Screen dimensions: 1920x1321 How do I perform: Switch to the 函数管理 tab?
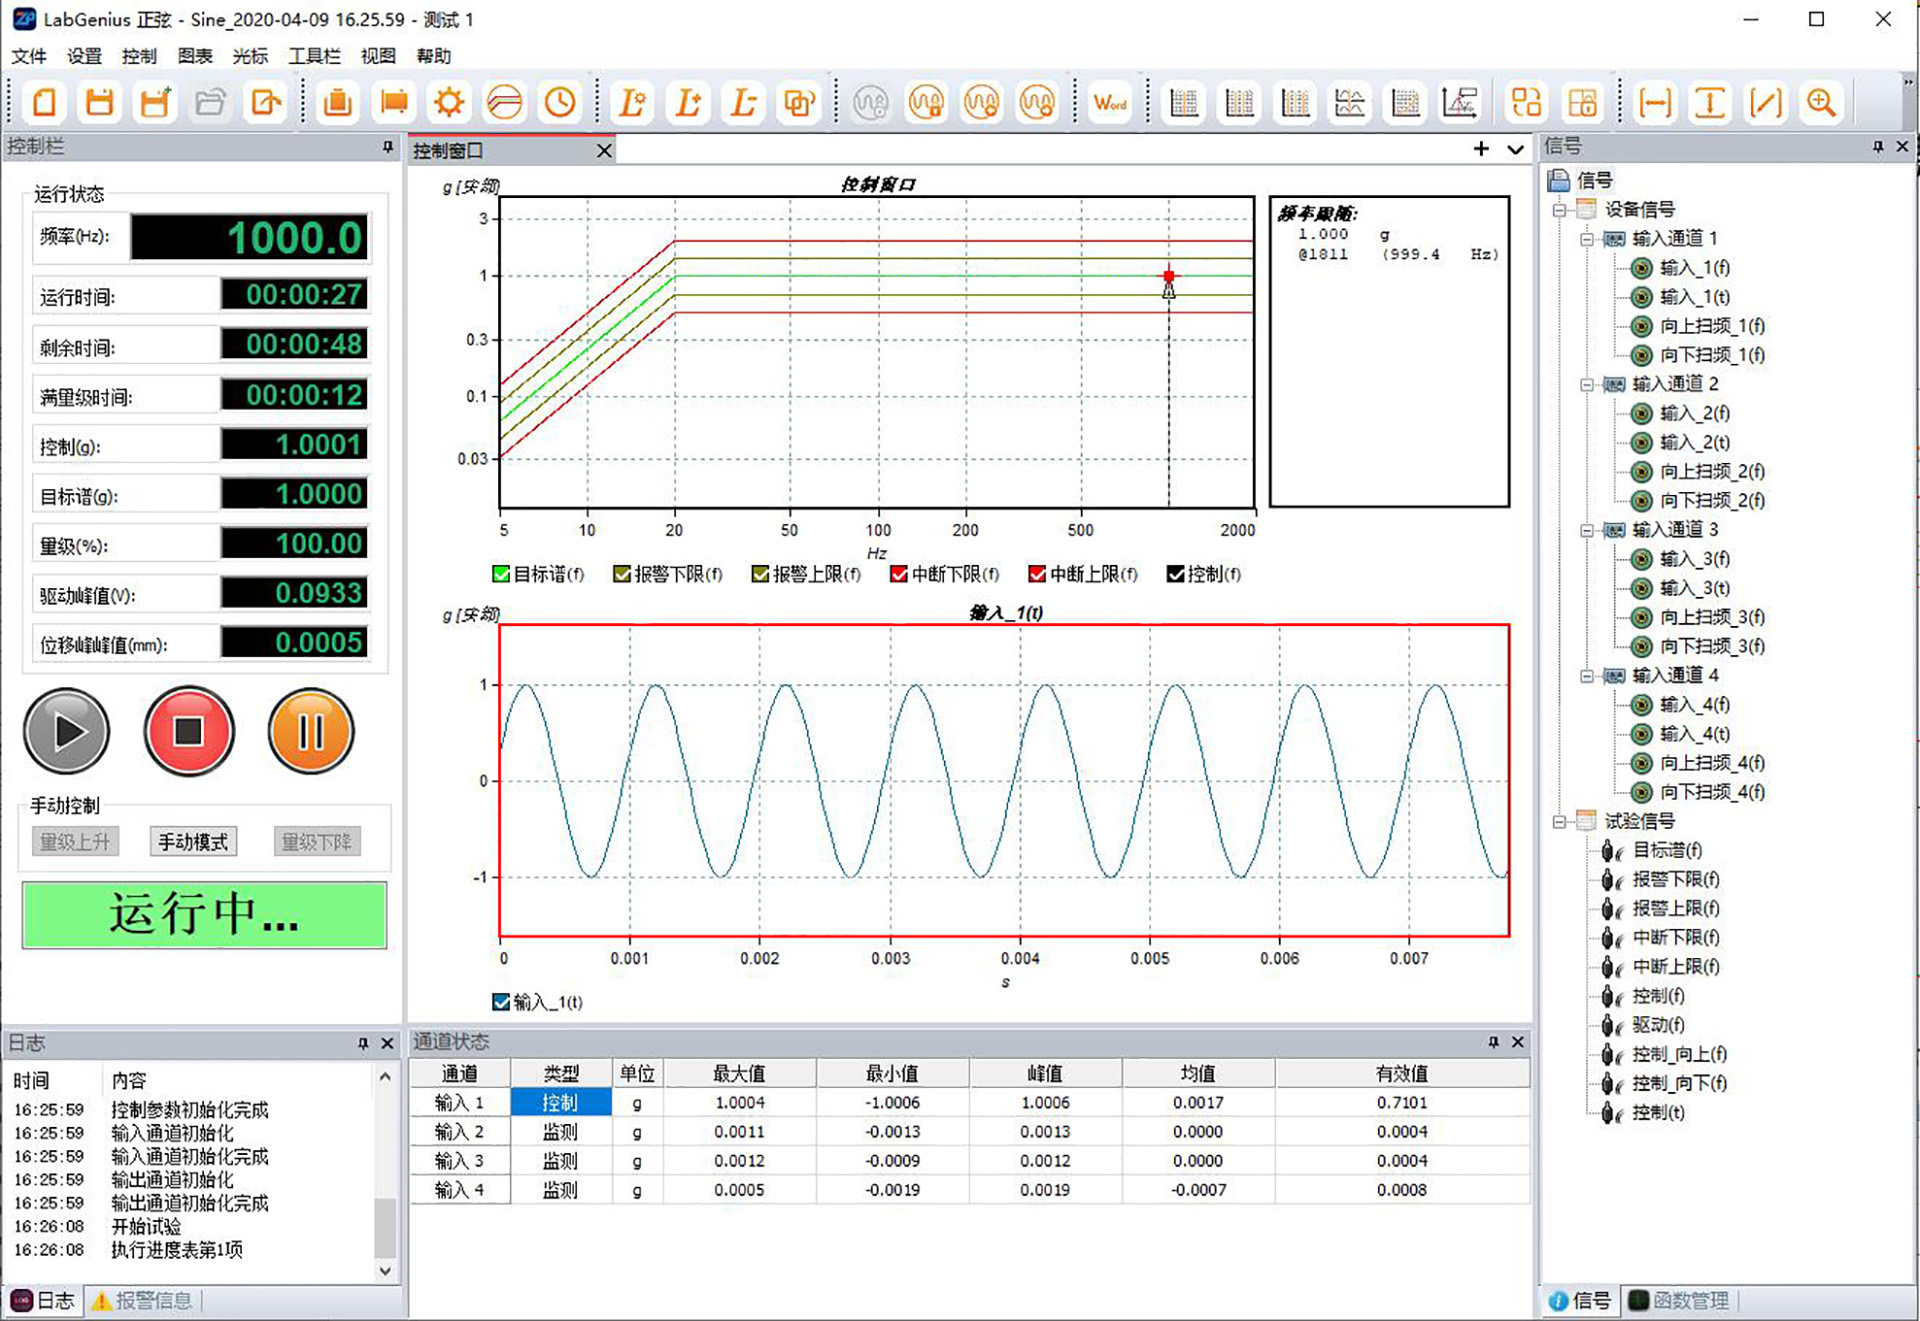(x=1679, y=1301)
